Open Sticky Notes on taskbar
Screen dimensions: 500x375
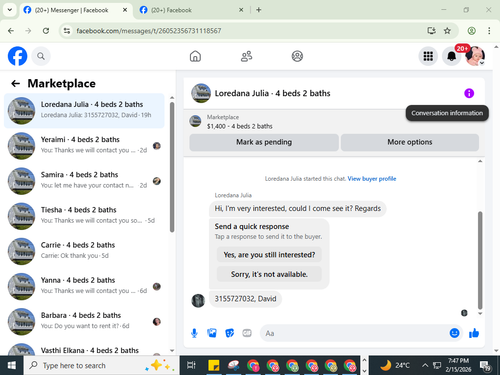click(x=214, y=365)
